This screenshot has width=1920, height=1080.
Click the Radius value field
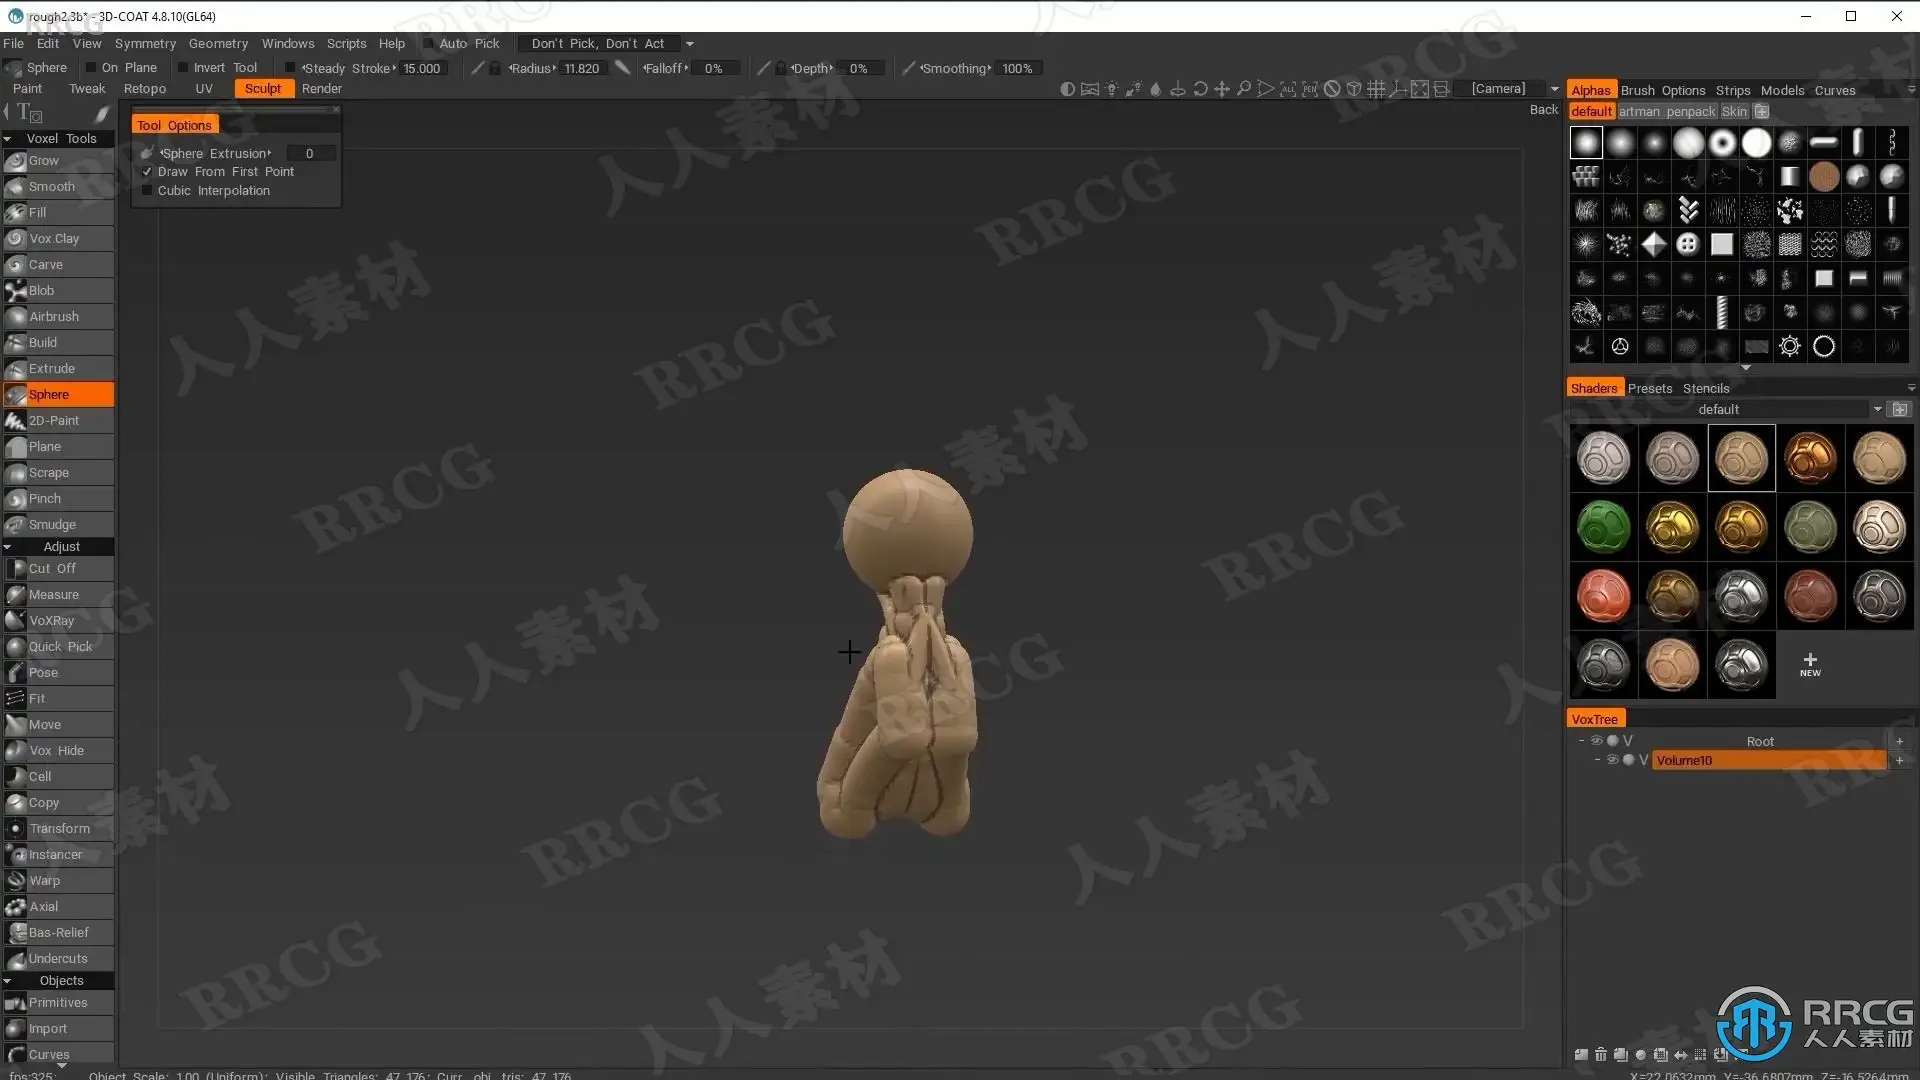(581, 68)
